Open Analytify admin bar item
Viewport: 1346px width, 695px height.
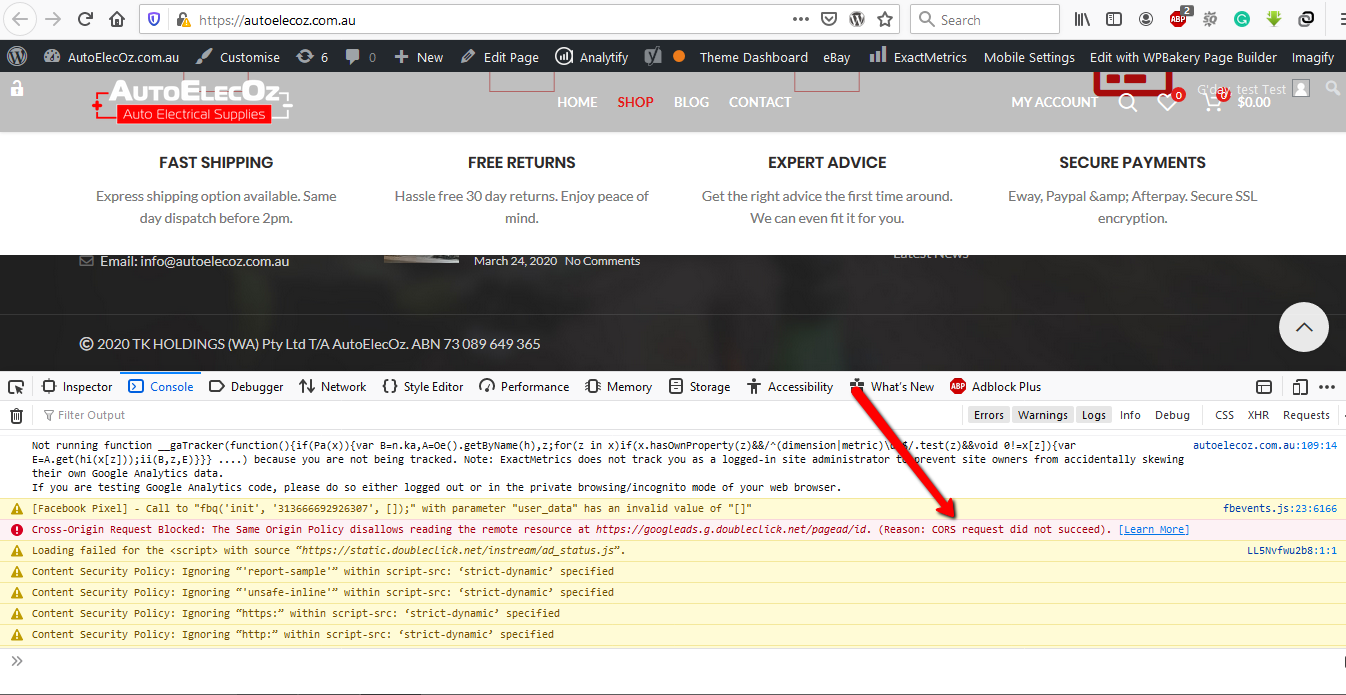click(592, 57)
